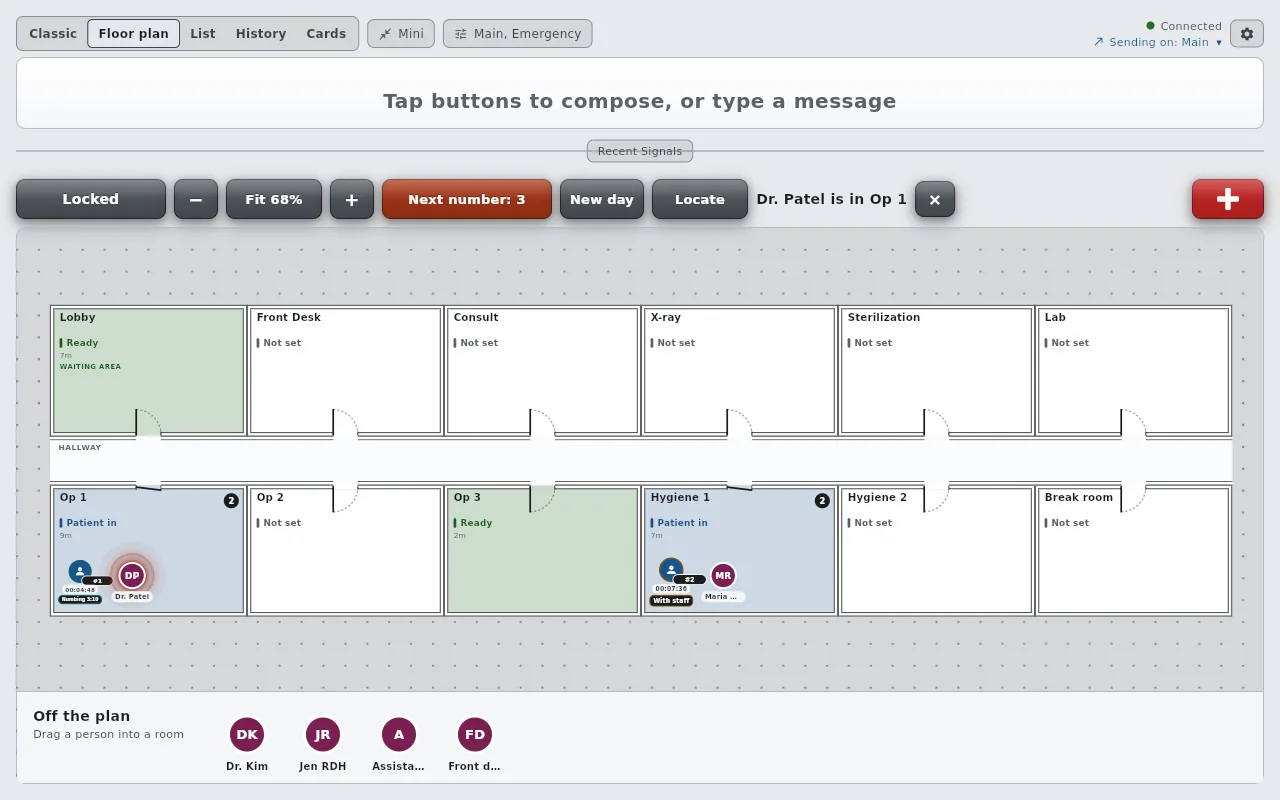1280x800 pixels.
Task: Select the Break room
Action: tap(1134, 551)
